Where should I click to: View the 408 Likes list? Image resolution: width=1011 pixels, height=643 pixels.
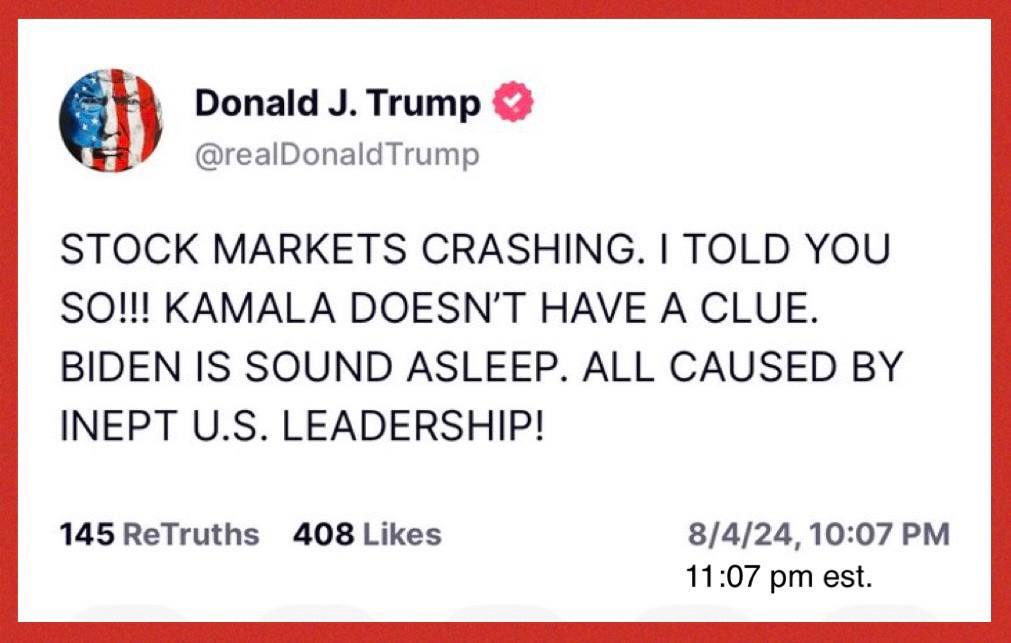coord(367,535)
